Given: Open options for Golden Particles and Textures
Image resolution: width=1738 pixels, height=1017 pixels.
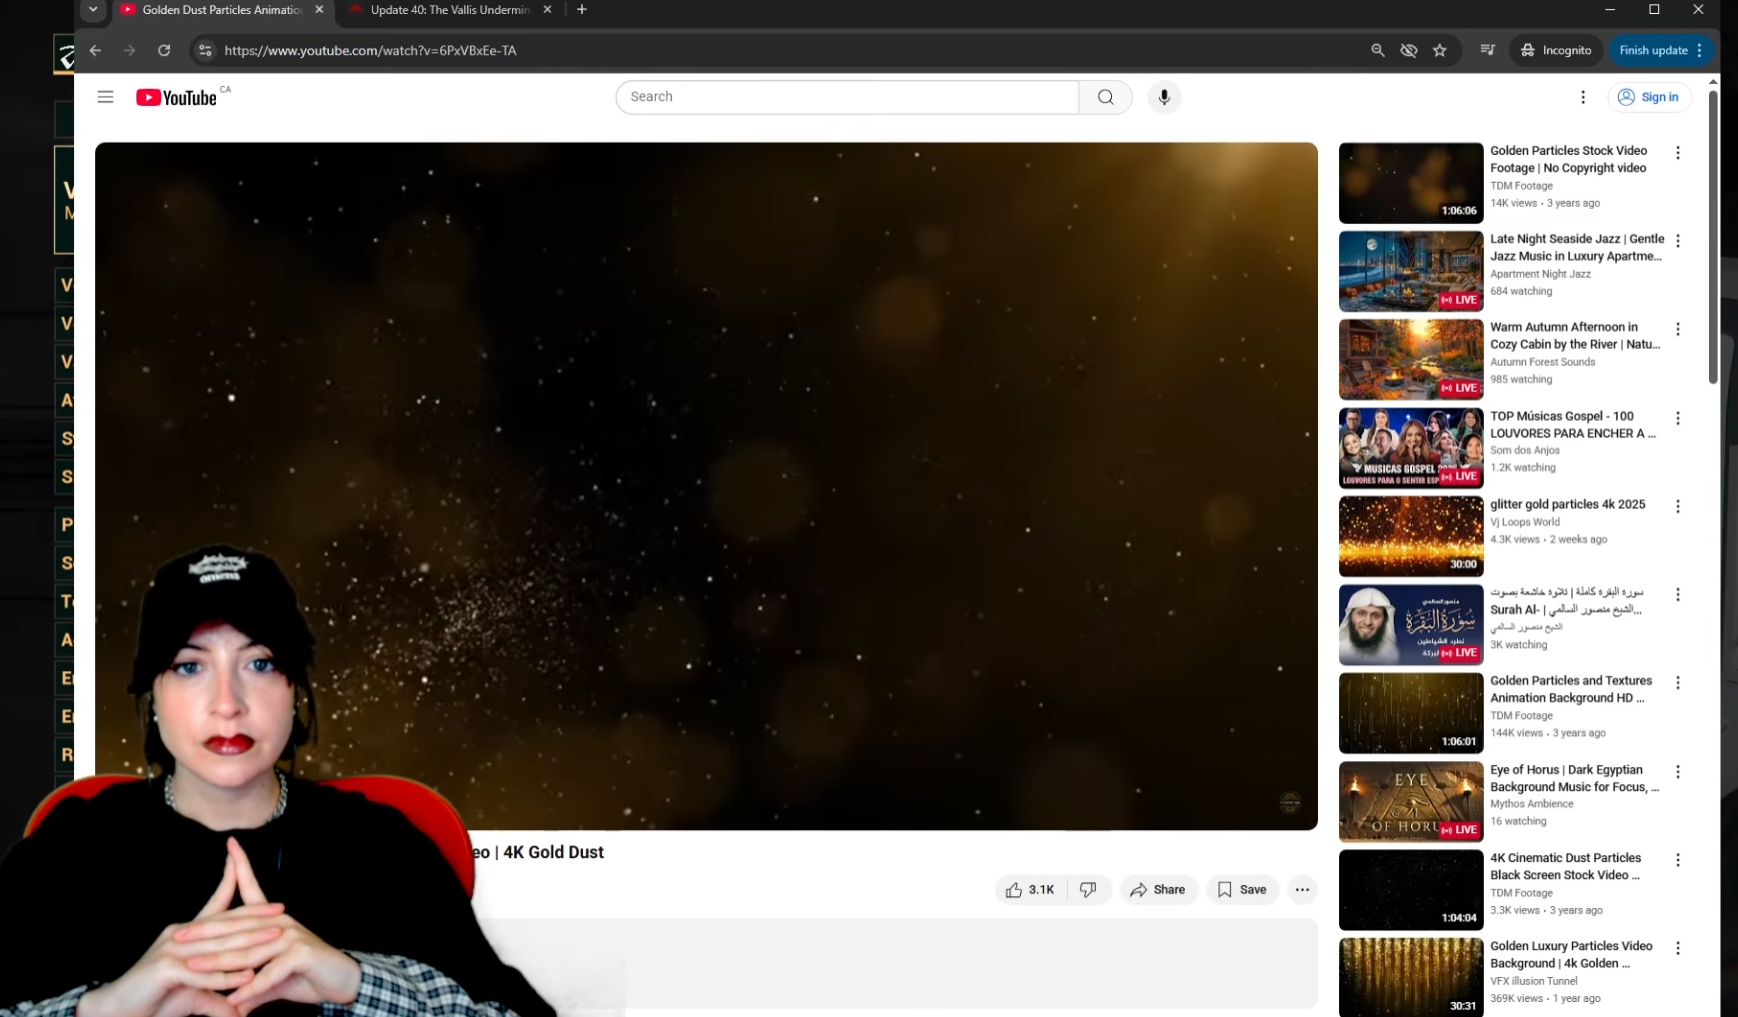Looking at the screenshot, I should [1678, 683].
